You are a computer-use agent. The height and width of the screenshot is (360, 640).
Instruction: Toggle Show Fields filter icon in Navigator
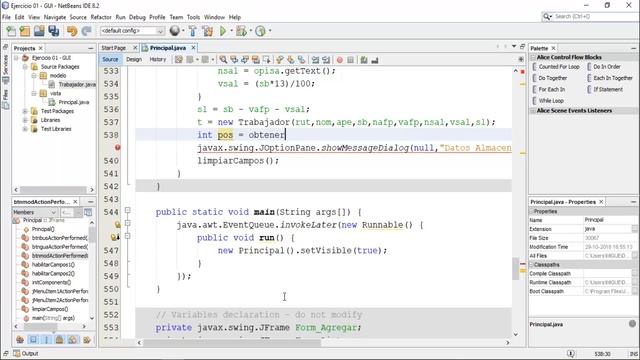(x=33, y=339)
